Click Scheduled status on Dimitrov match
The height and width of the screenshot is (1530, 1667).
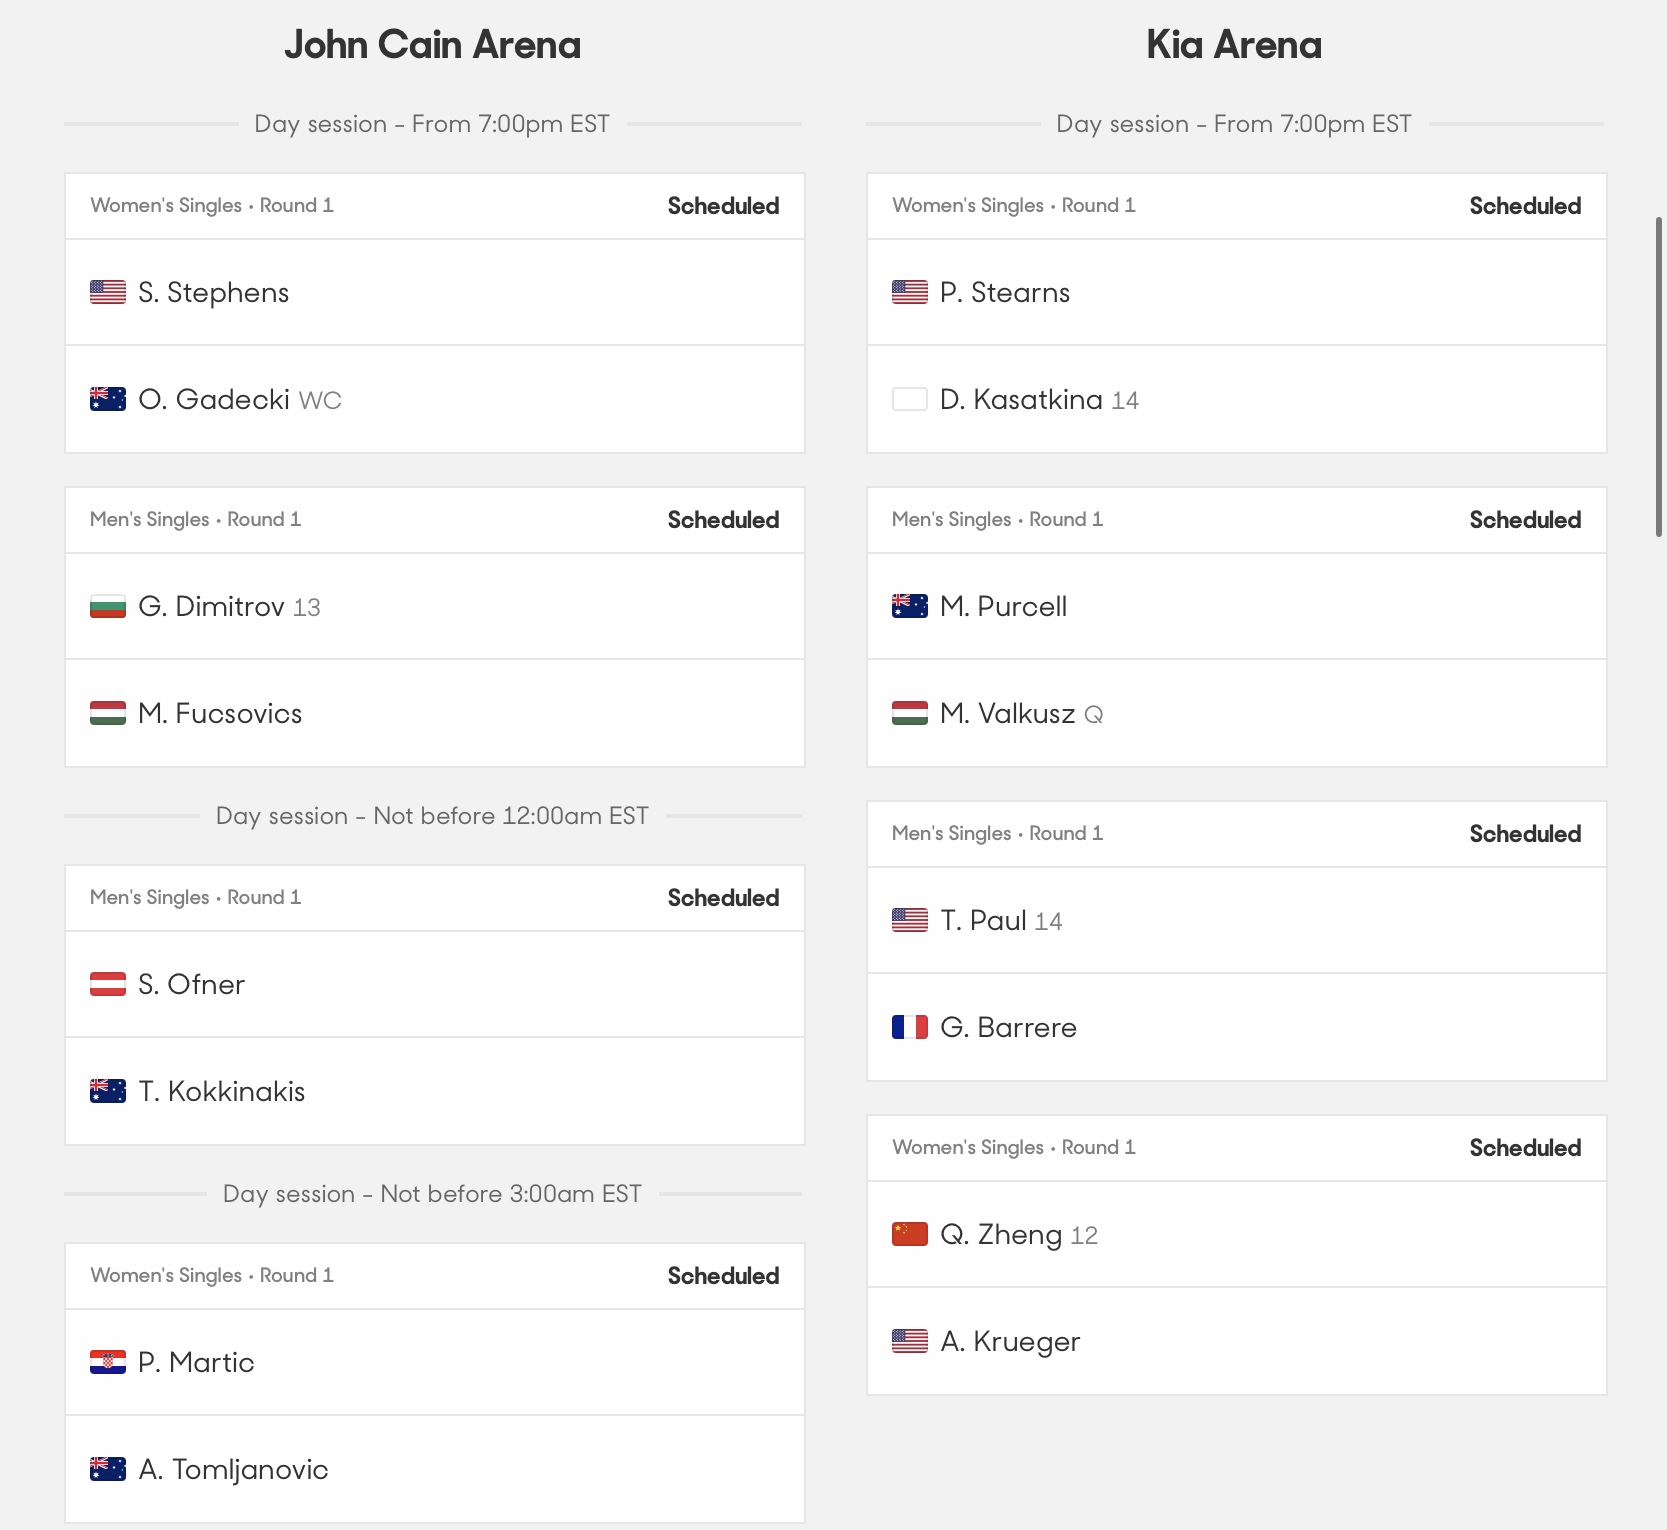point(723,520)
